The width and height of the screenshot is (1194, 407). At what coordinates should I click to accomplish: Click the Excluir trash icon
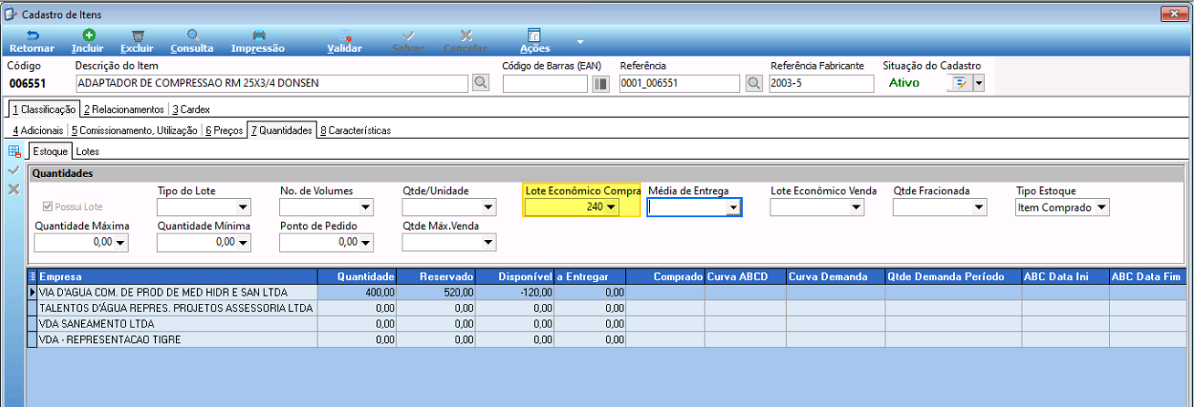[138, 35]
